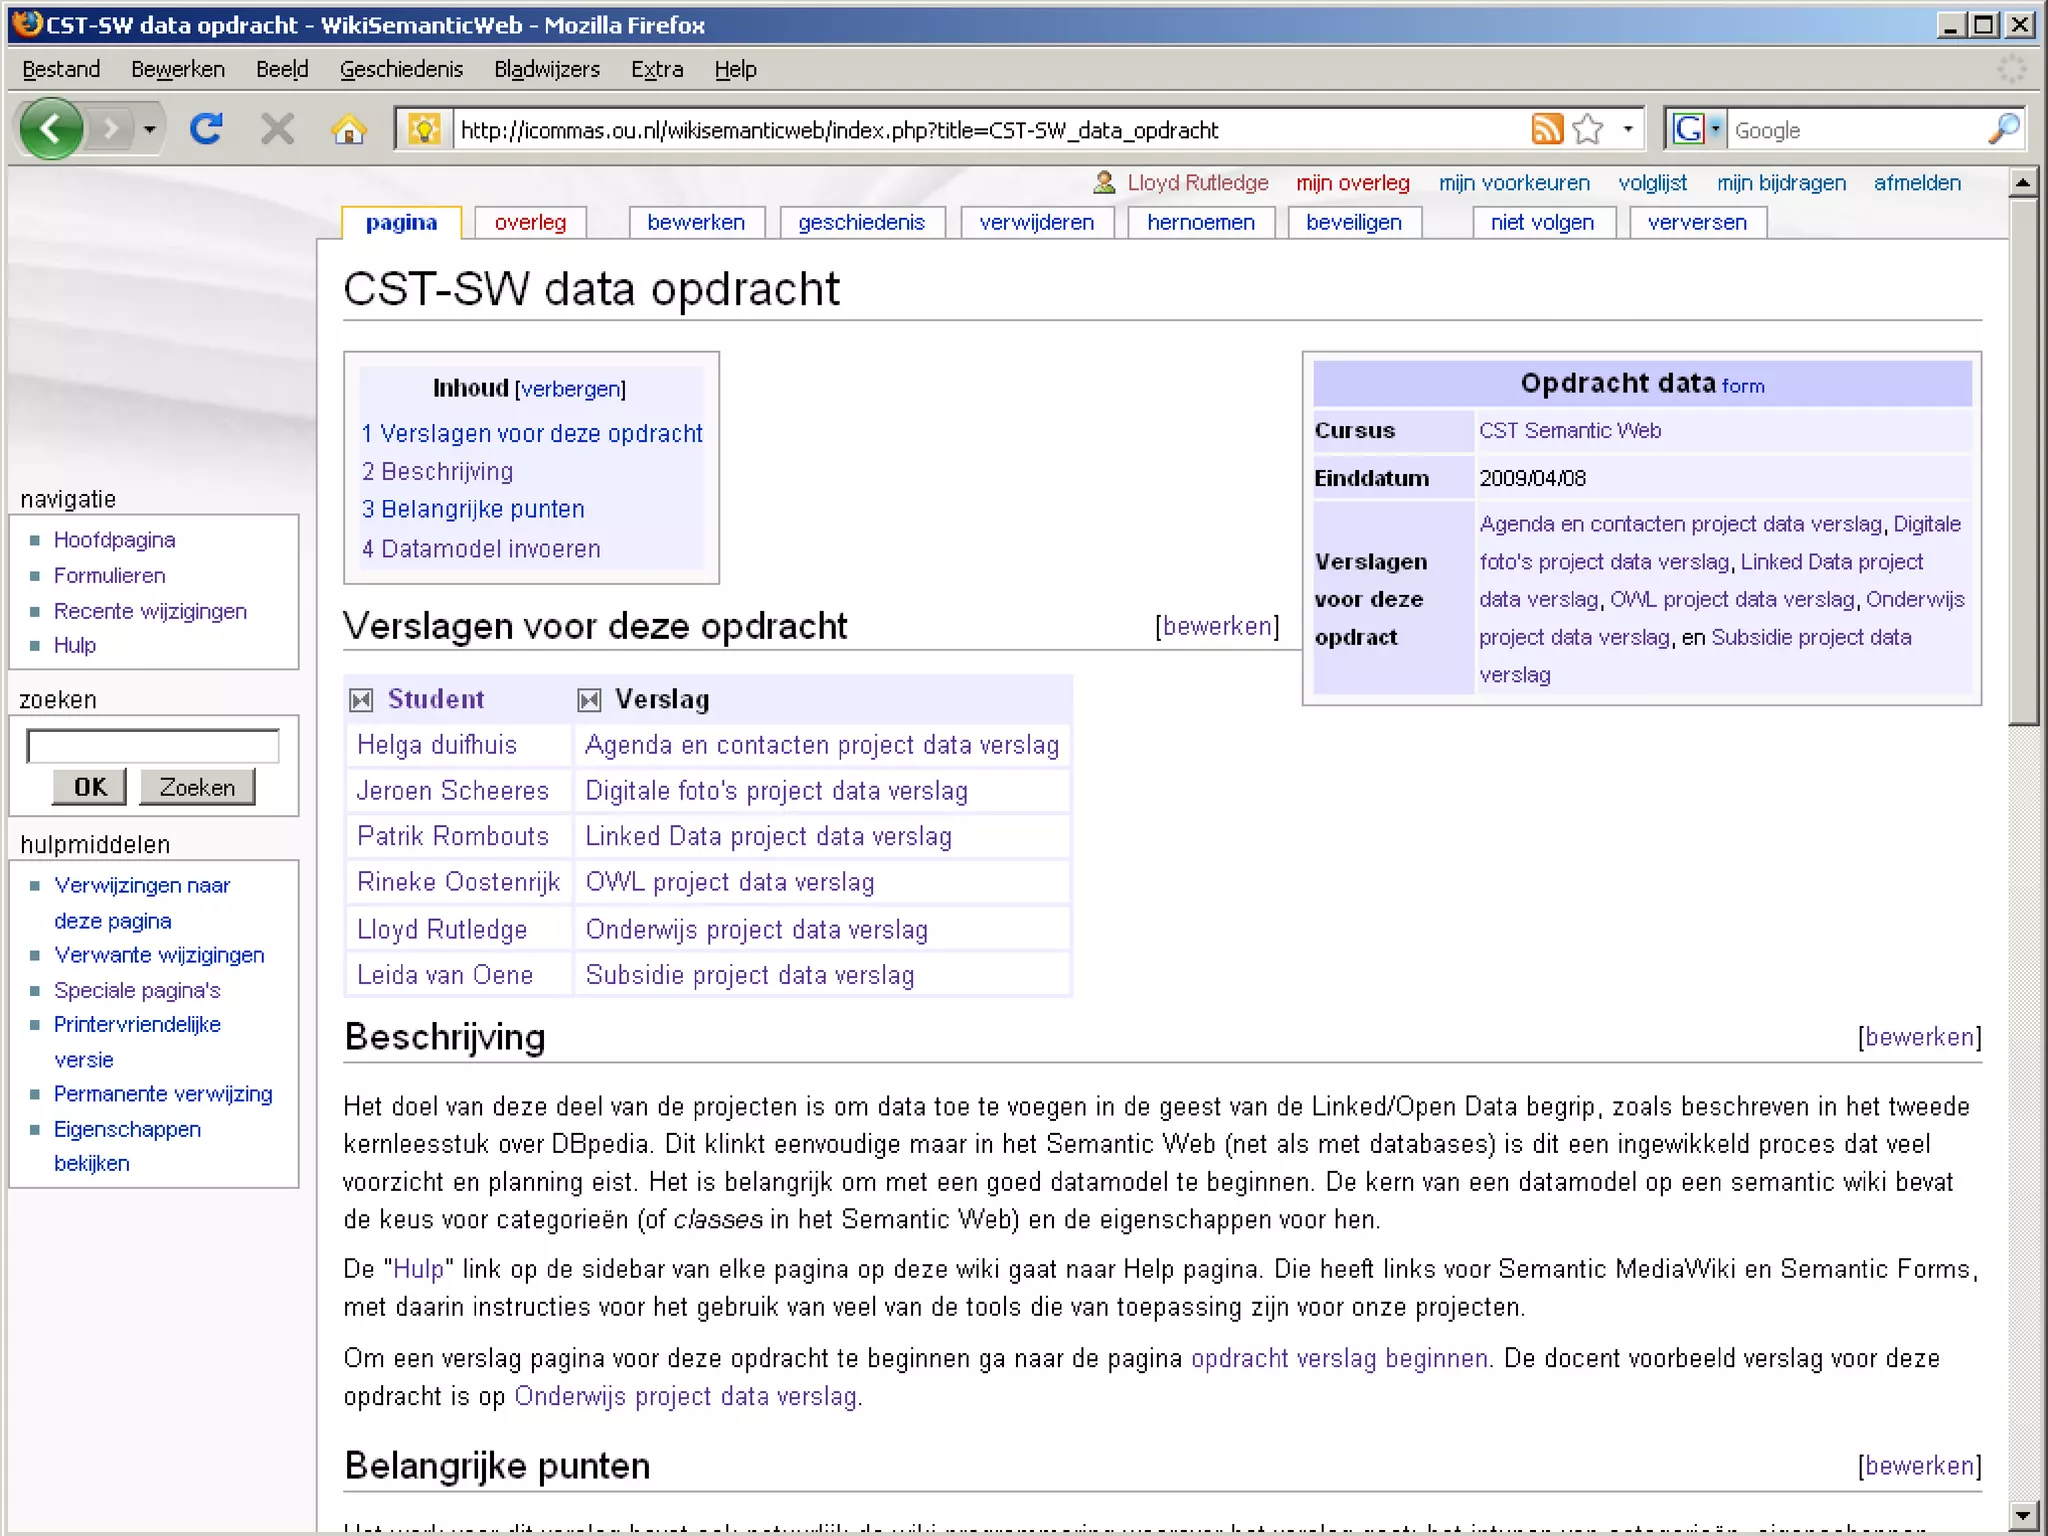Hide contents box via verbergen link
This screenshot has width=2048, height=1536.
pyautogui.click(x=570, y=389)
